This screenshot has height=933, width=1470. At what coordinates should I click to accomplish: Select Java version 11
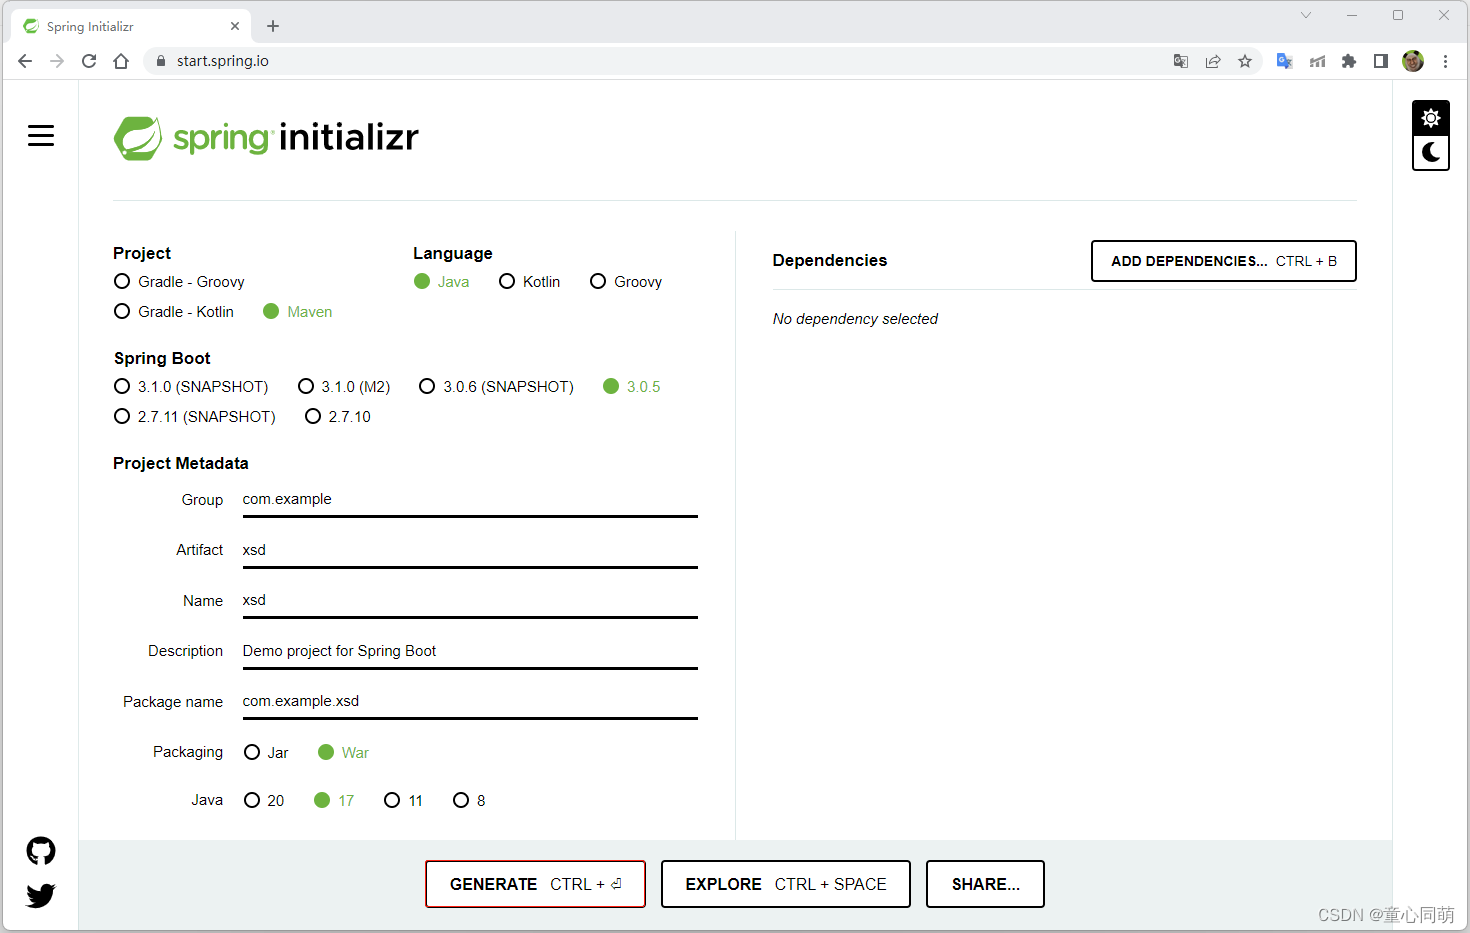(x=403, y=801)
